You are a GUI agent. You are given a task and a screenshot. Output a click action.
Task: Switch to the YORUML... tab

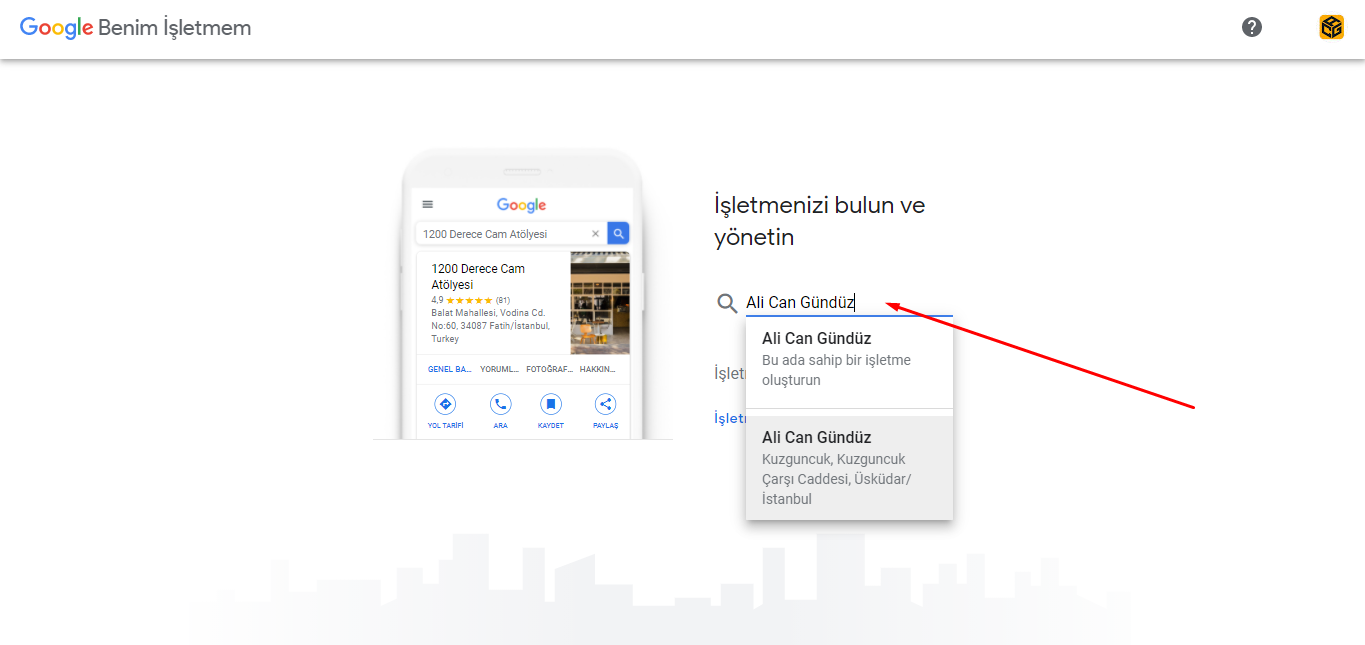(498, 369)
